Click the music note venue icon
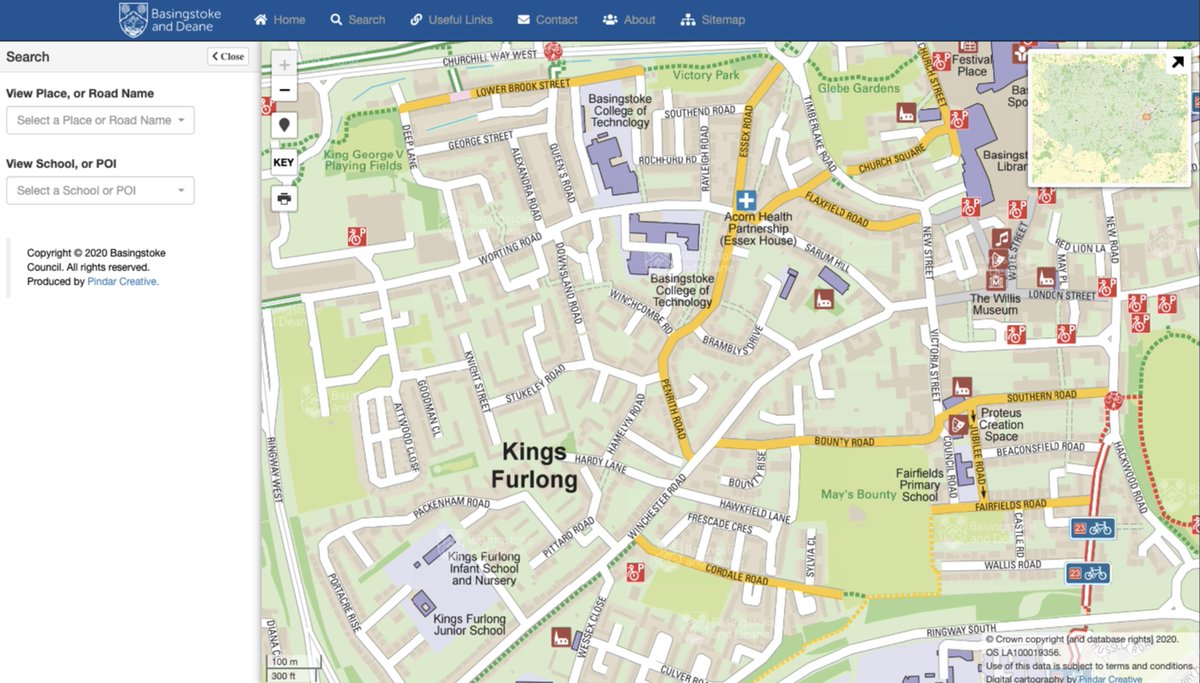Image resolution: width=1200 pixels, height=683 pixels. pos(1001,238)
